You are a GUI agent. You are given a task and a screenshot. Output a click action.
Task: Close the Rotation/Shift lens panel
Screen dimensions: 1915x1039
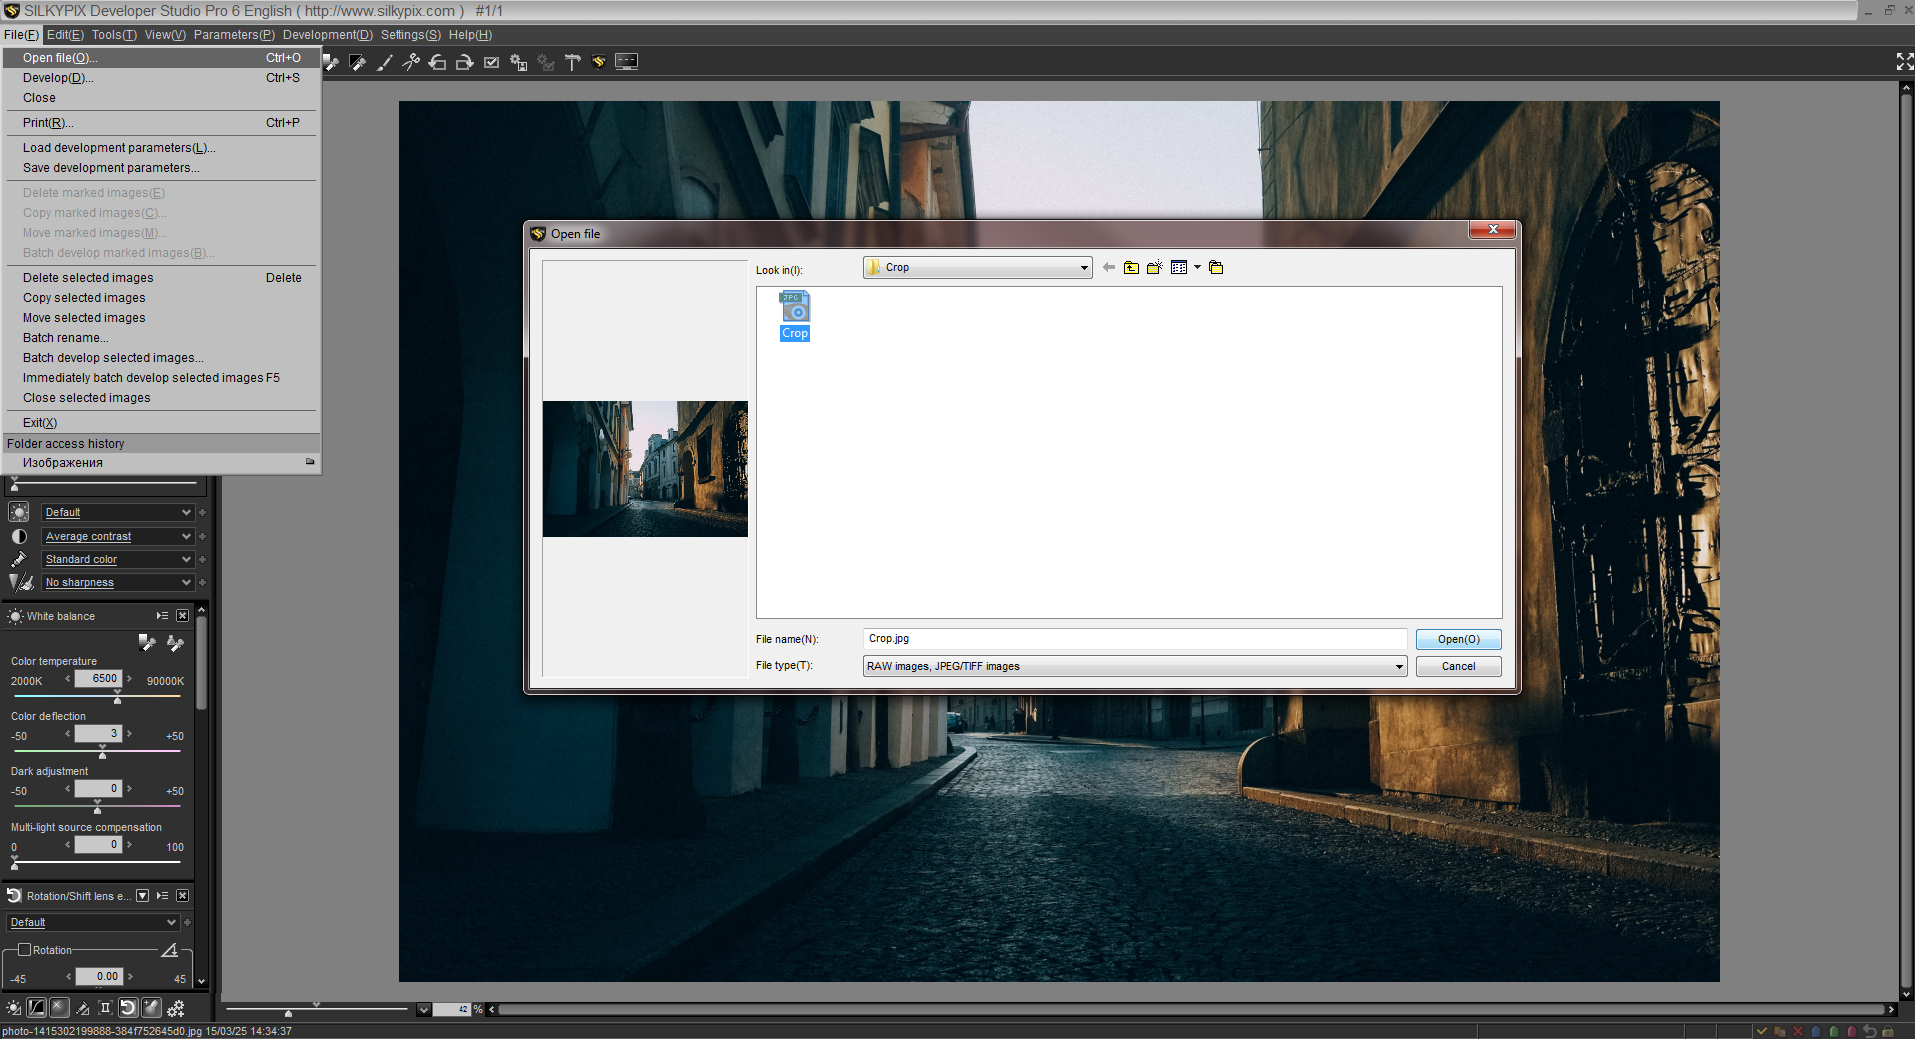183,896
